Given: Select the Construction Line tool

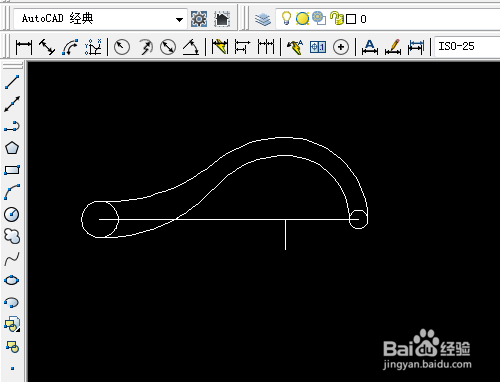Looking at the screenshot, I should pyautogui.click(x=12, y=104).
